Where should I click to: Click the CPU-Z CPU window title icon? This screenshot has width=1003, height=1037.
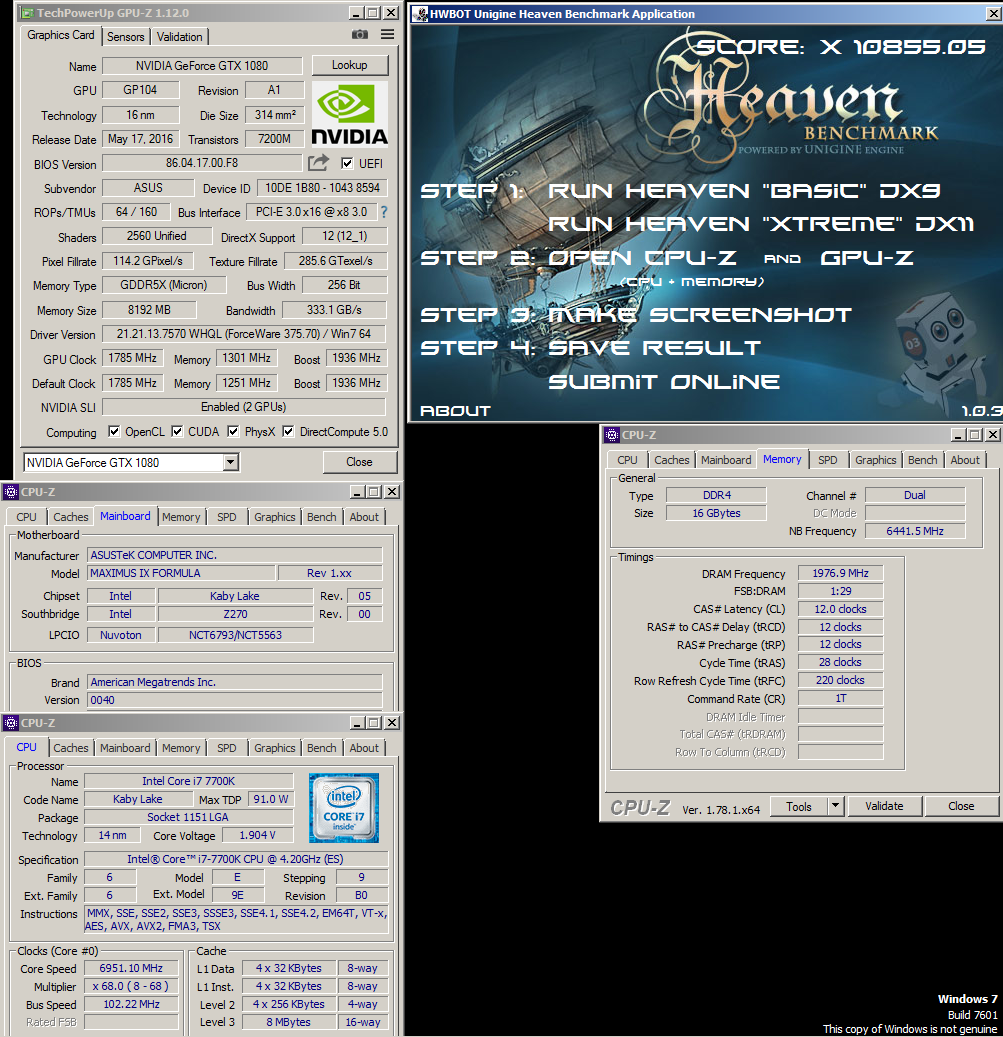[x=11, y=723]
